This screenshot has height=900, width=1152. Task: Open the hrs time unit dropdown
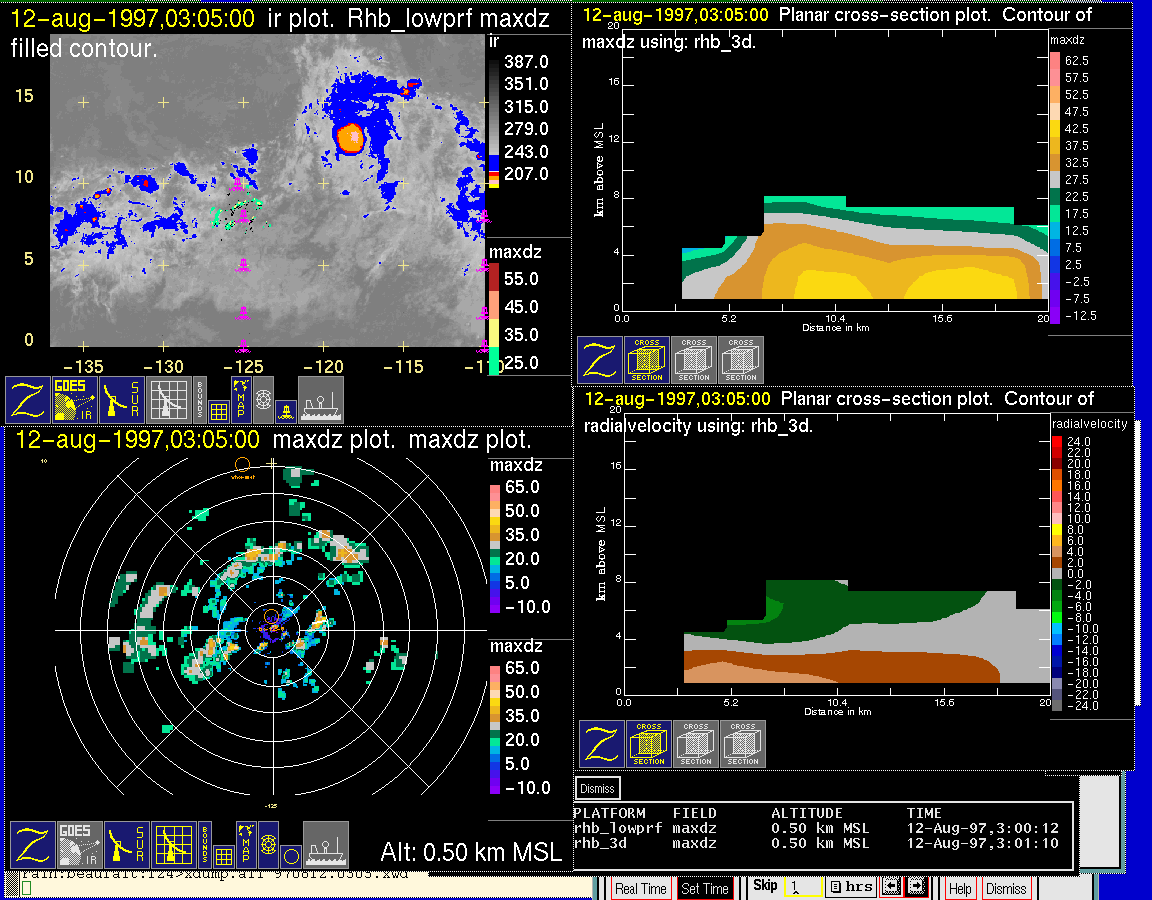point(851,887)
